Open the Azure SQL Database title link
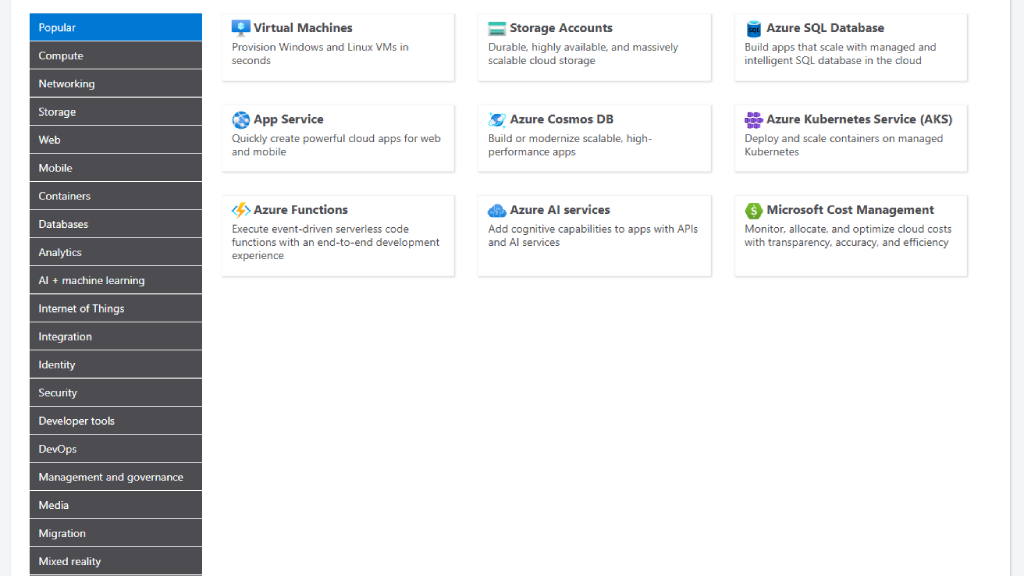 click(825, 28)
